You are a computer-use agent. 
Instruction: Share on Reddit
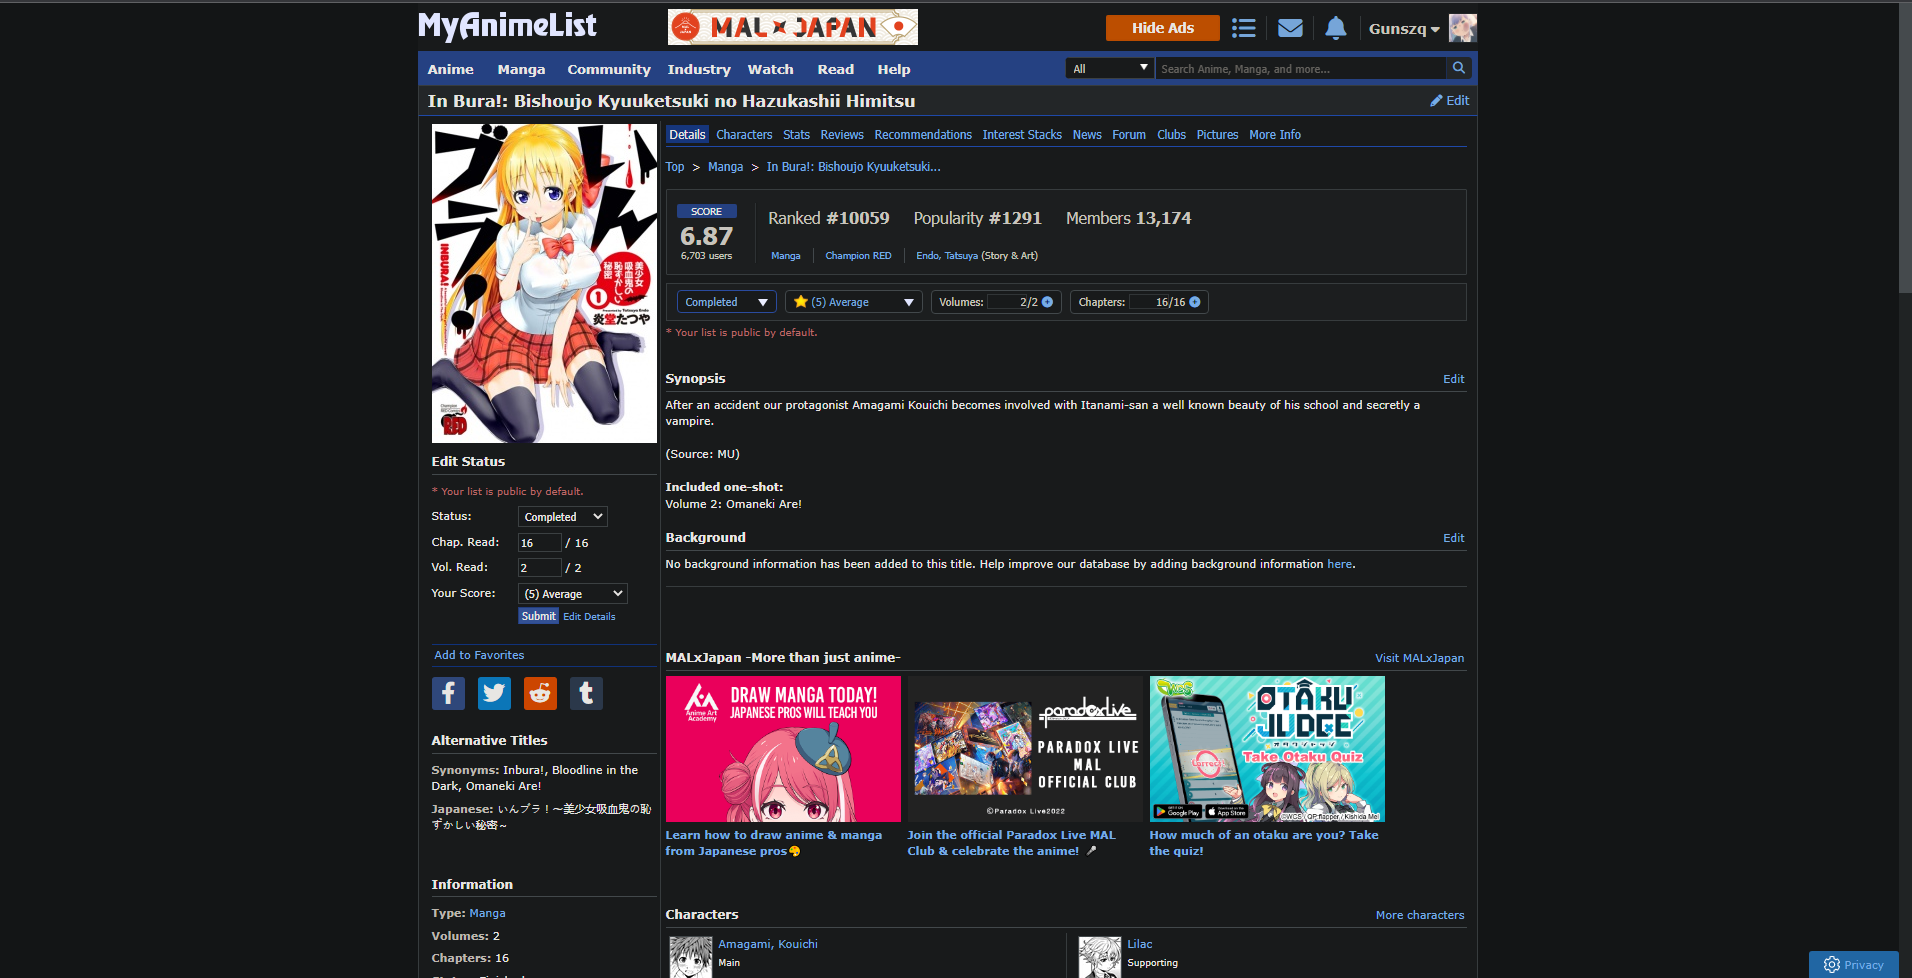(x=540, y=693)
